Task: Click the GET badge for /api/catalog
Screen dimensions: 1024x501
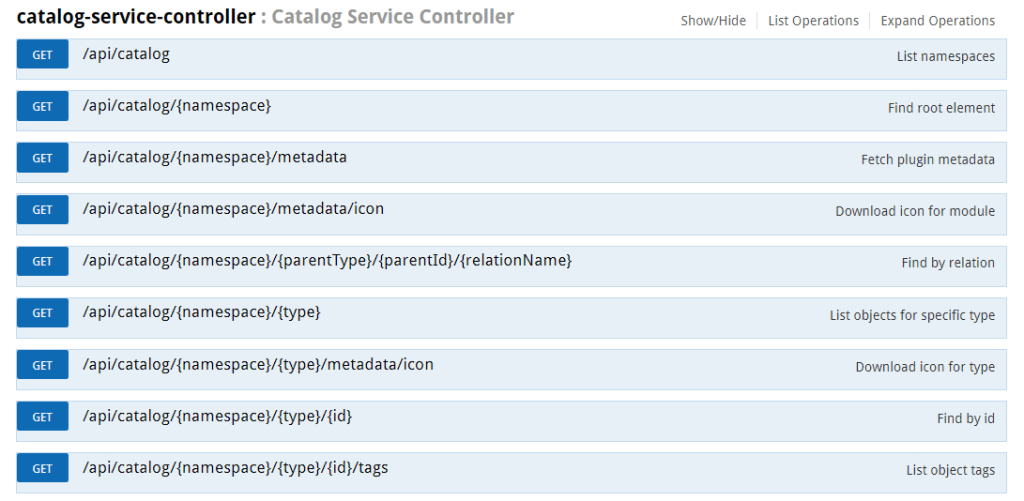Action: [42, 55]
